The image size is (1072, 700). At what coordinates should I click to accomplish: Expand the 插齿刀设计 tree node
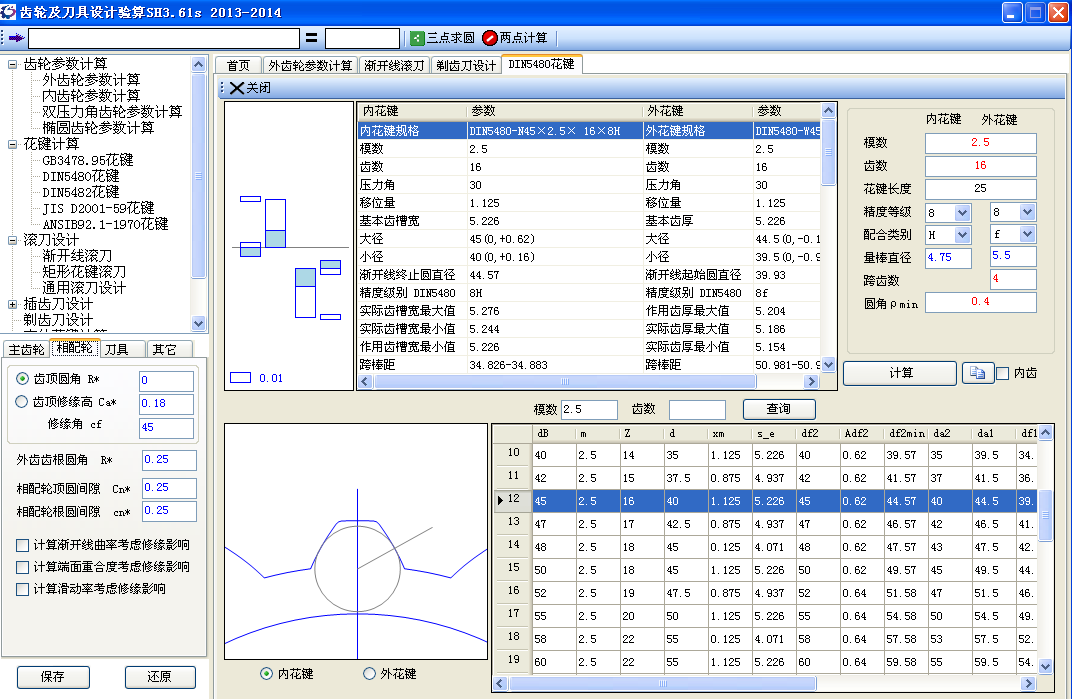pos(12,304)
